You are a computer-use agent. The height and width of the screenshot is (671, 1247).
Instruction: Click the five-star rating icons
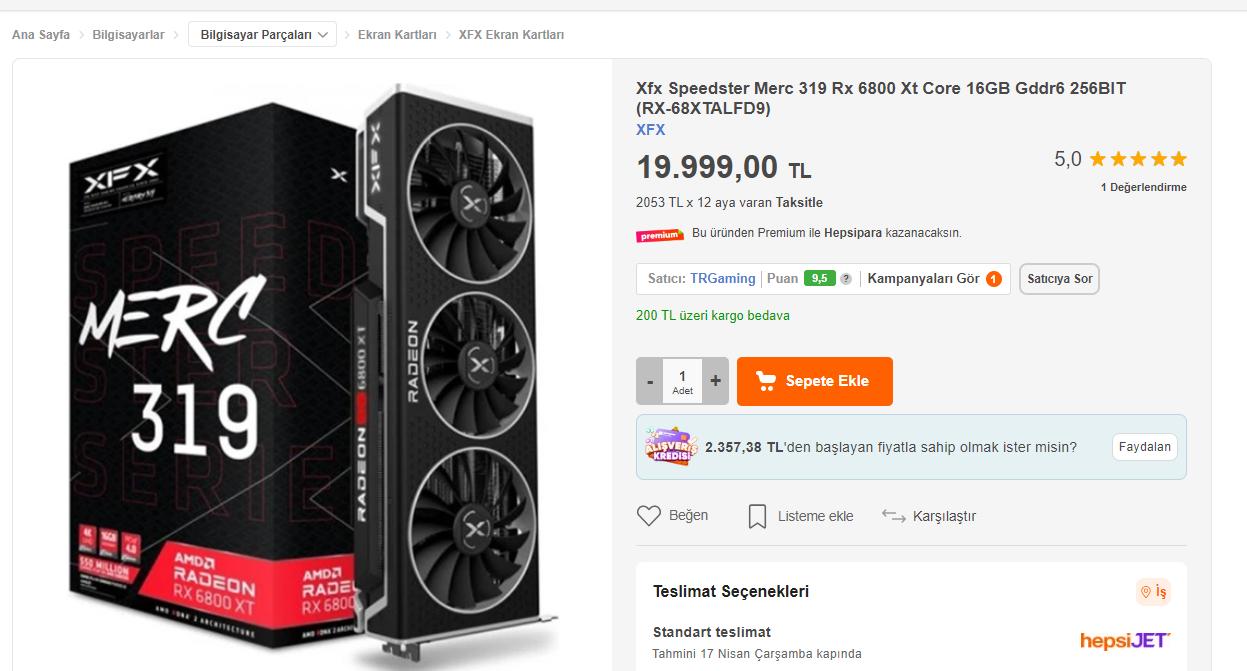tap(1138, 159)
